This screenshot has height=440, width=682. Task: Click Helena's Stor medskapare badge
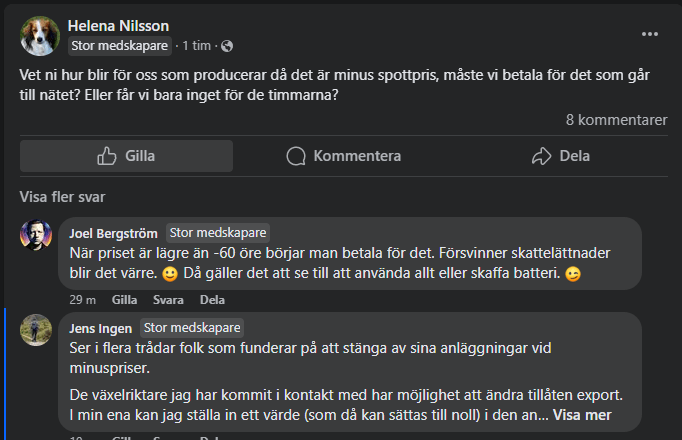coord(119,46)
